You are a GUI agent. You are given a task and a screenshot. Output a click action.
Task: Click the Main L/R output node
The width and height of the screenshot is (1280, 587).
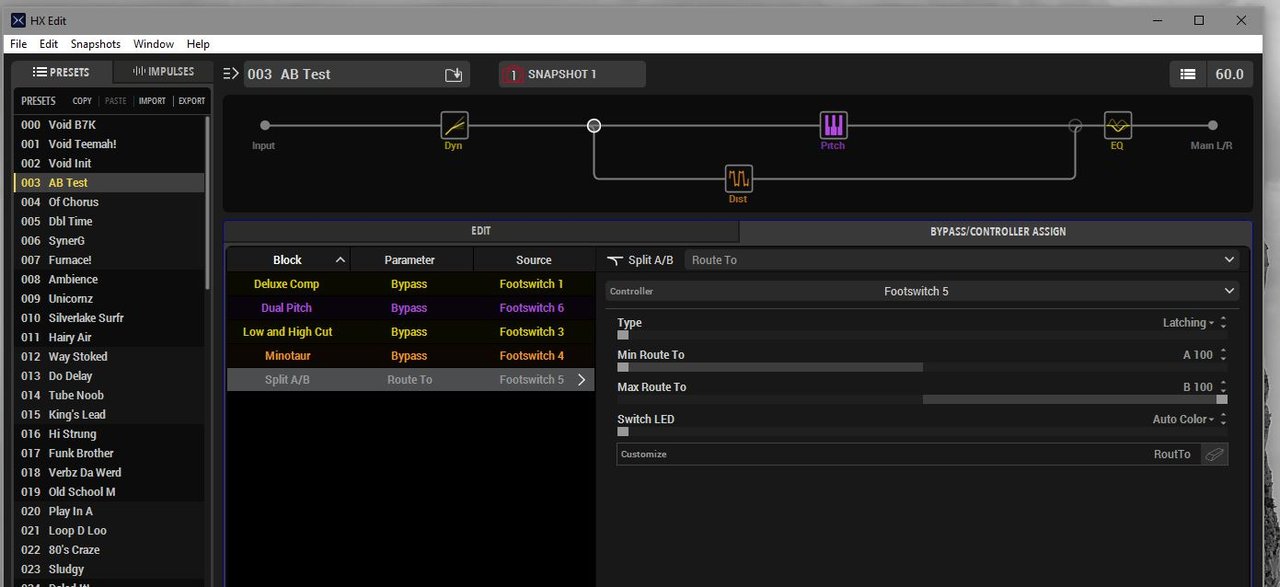[x=1212, y=125]
